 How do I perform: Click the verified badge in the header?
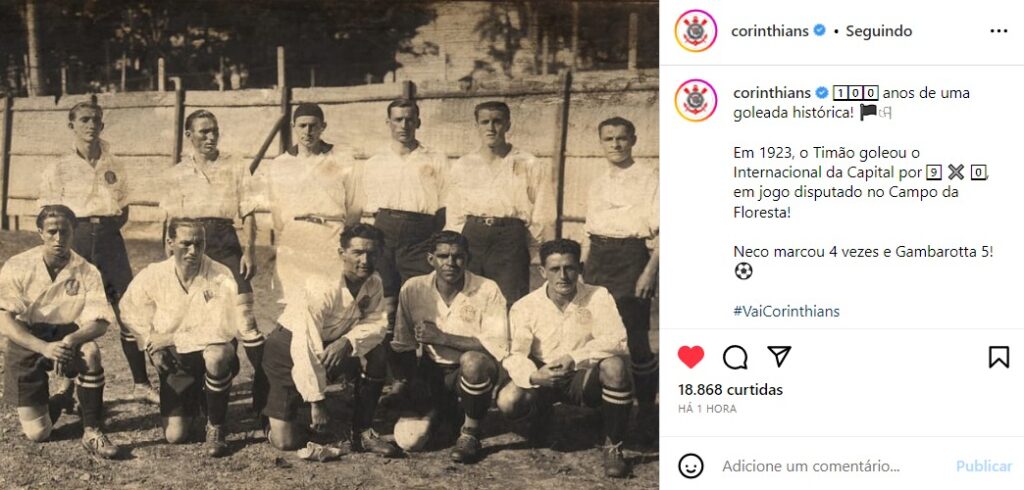(x=819, y=31)
